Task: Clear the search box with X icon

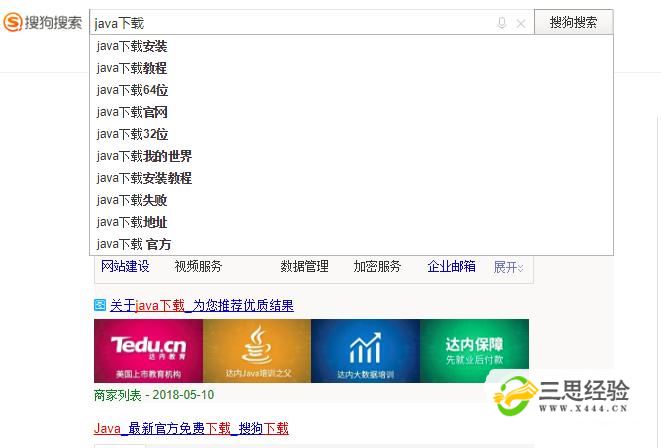Action: tap(521, 23)
